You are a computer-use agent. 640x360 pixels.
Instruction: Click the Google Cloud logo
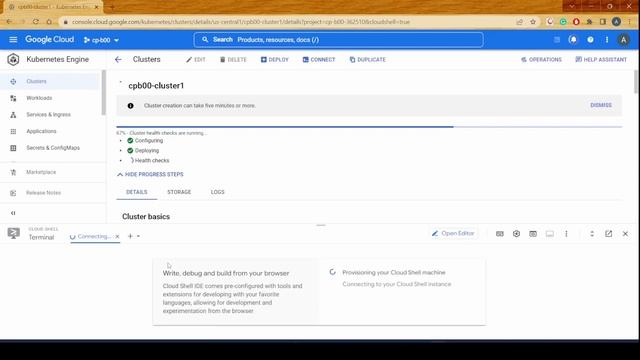click(x=50, y=40)
